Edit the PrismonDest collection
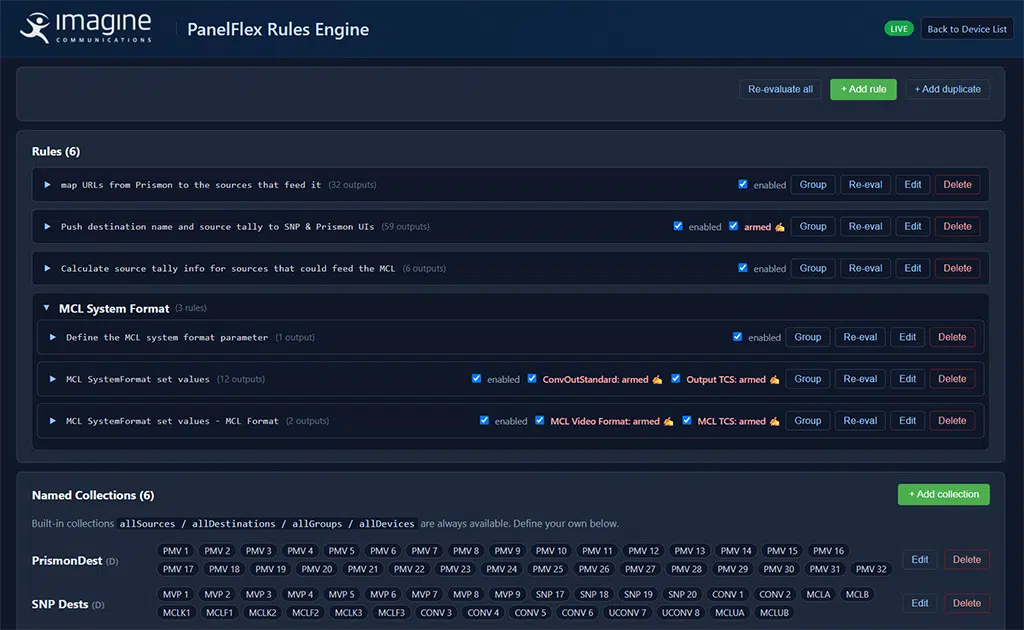Viewport: 1024px width, 630px height. tap(920, 560)
